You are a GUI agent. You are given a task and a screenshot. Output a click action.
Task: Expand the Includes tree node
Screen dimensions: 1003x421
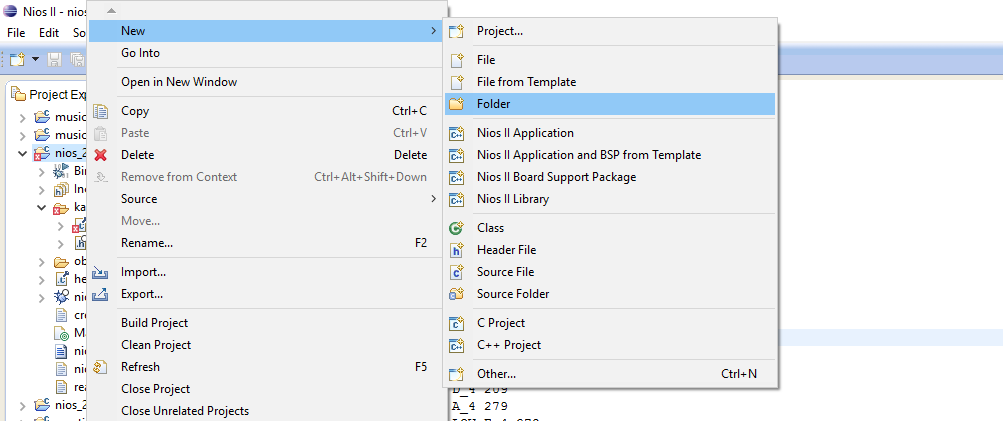click(42, 190)
